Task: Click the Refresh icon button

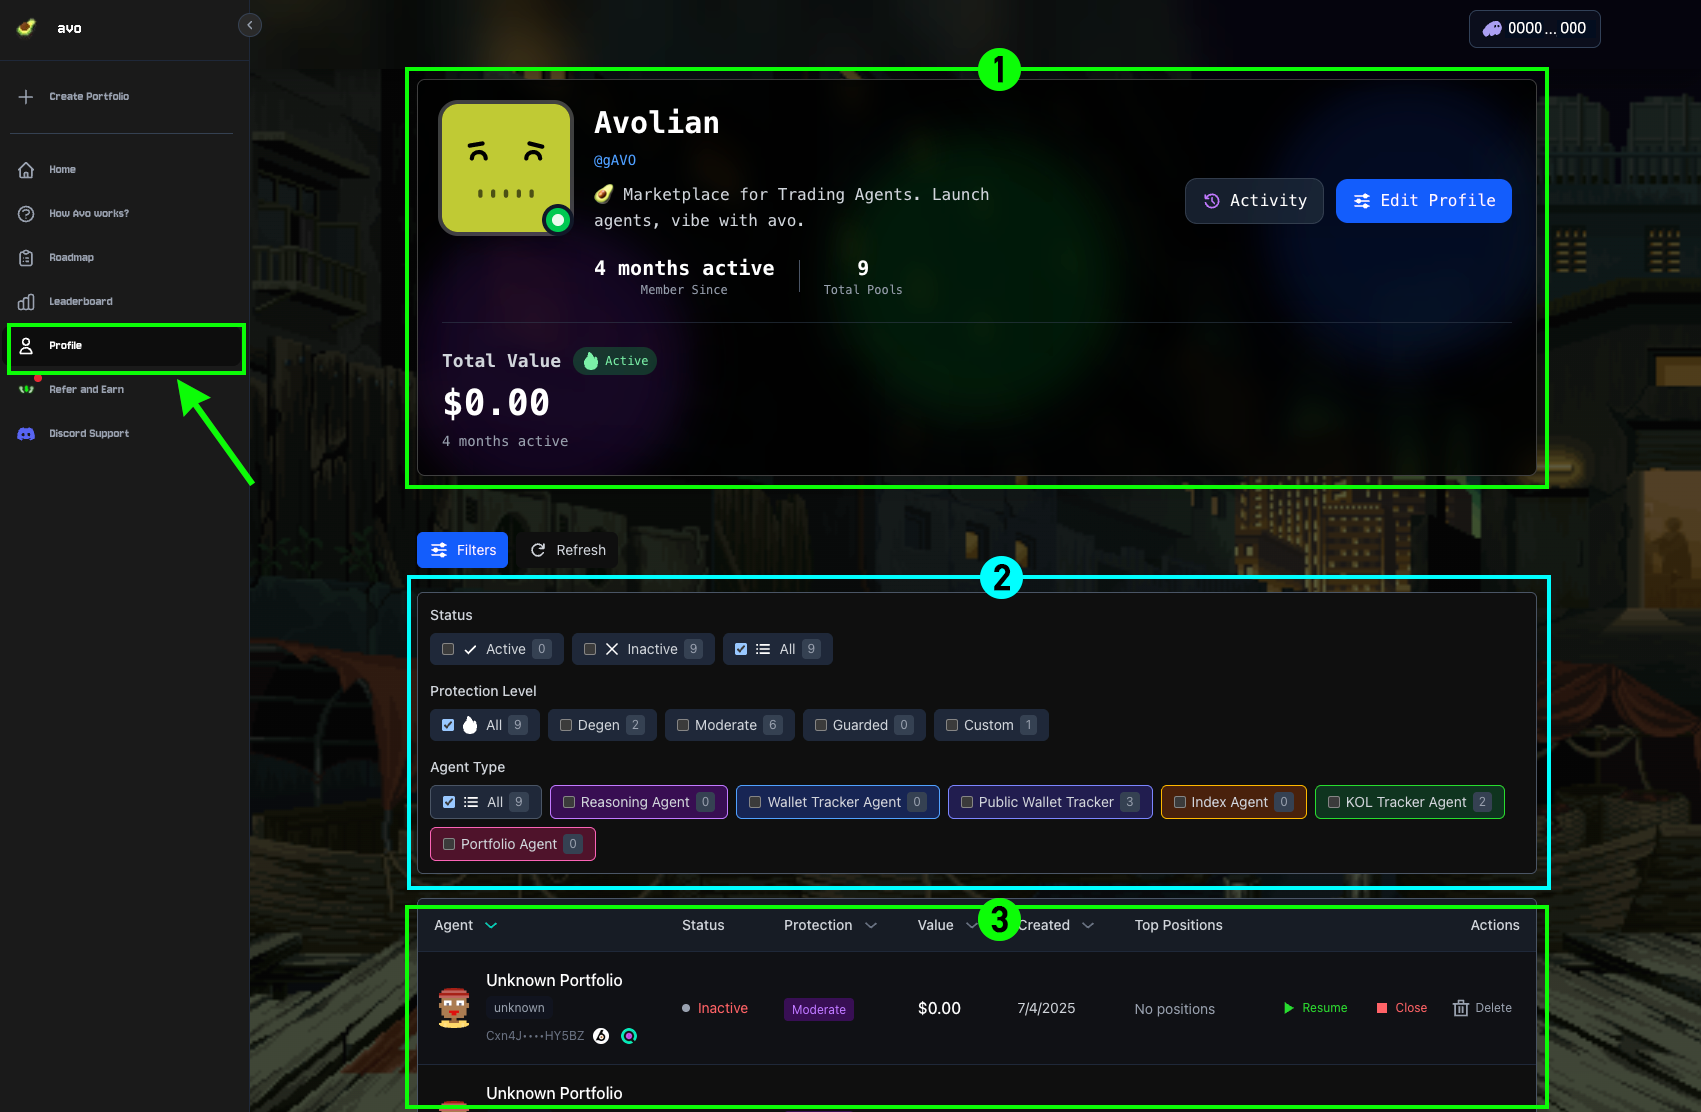Action: (538, 550)
